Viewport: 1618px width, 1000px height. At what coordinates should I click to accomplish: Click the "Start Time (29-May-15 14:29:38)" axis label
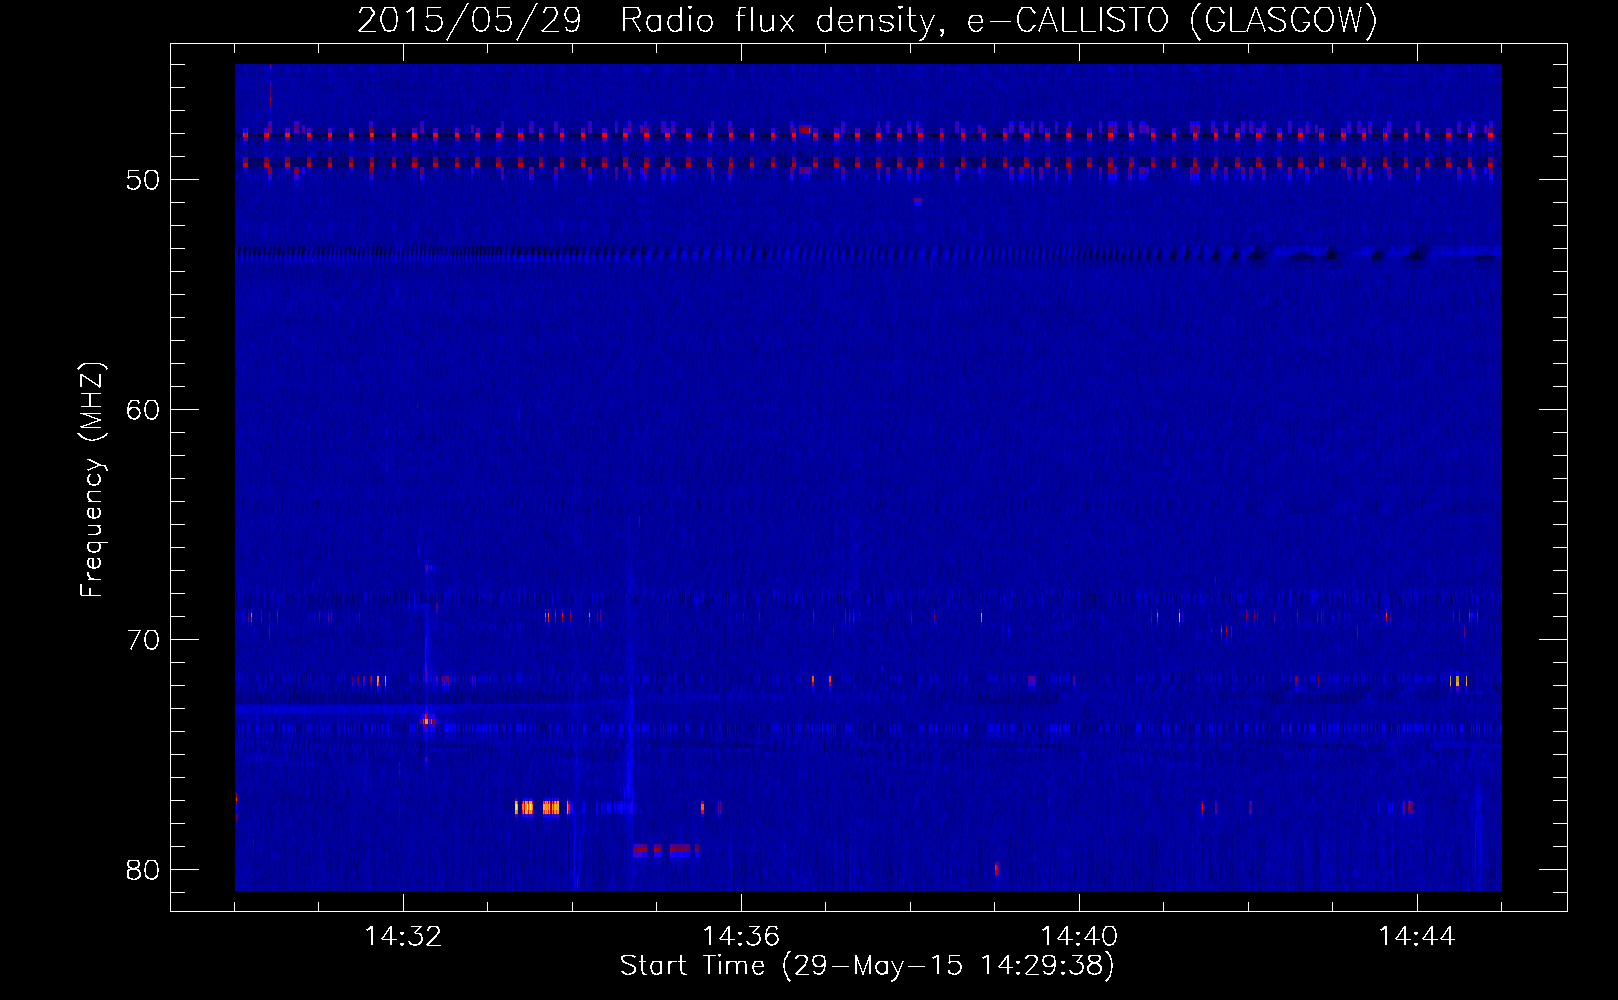click(x=867, y=966)
